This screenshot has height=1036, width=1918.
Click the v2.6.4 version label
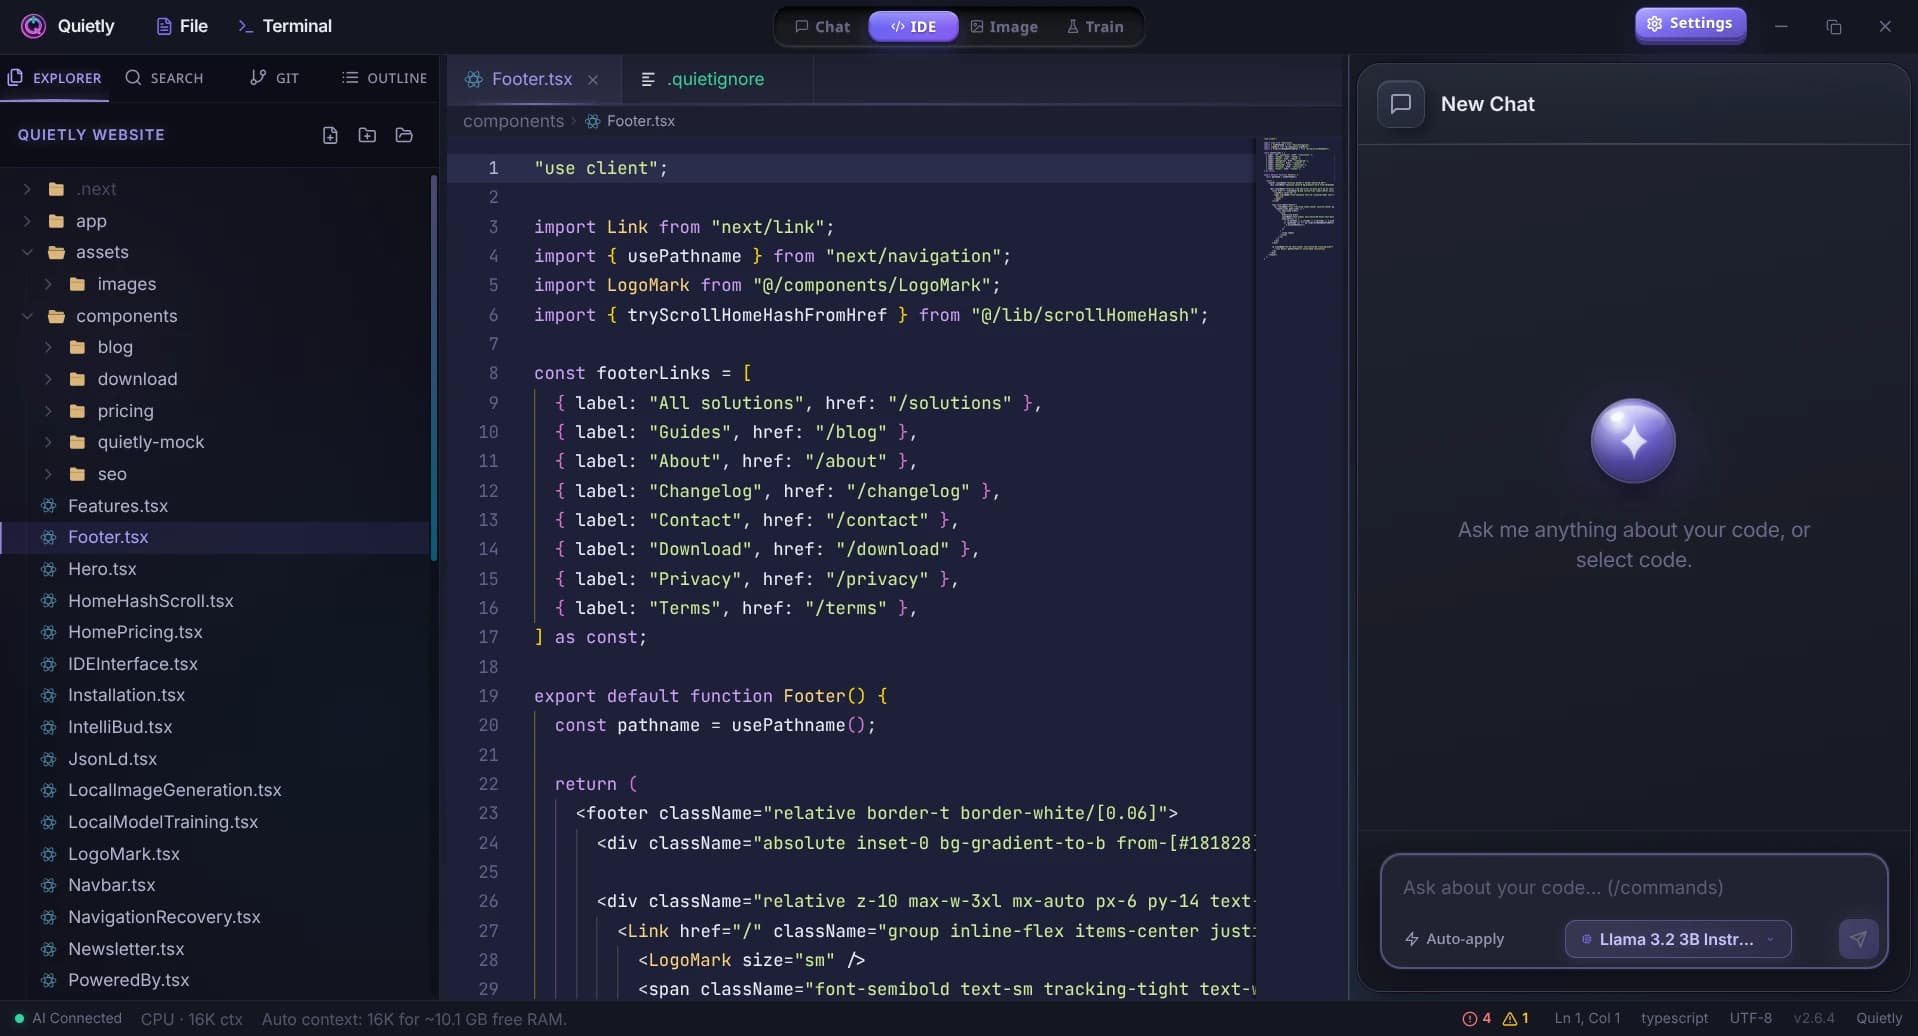pyautogui.click(x=1814, y=1019)
